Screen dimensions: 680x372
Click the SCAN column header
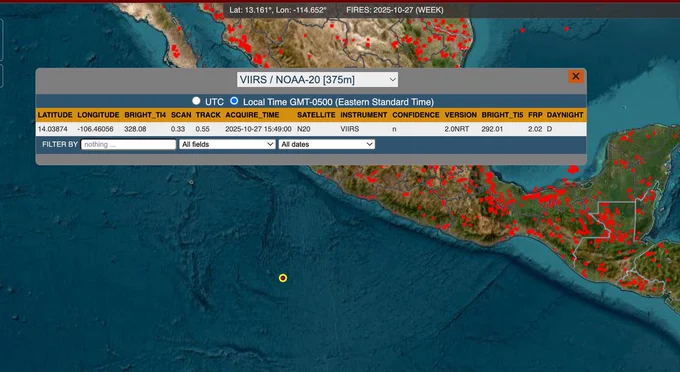pos(181,115)
